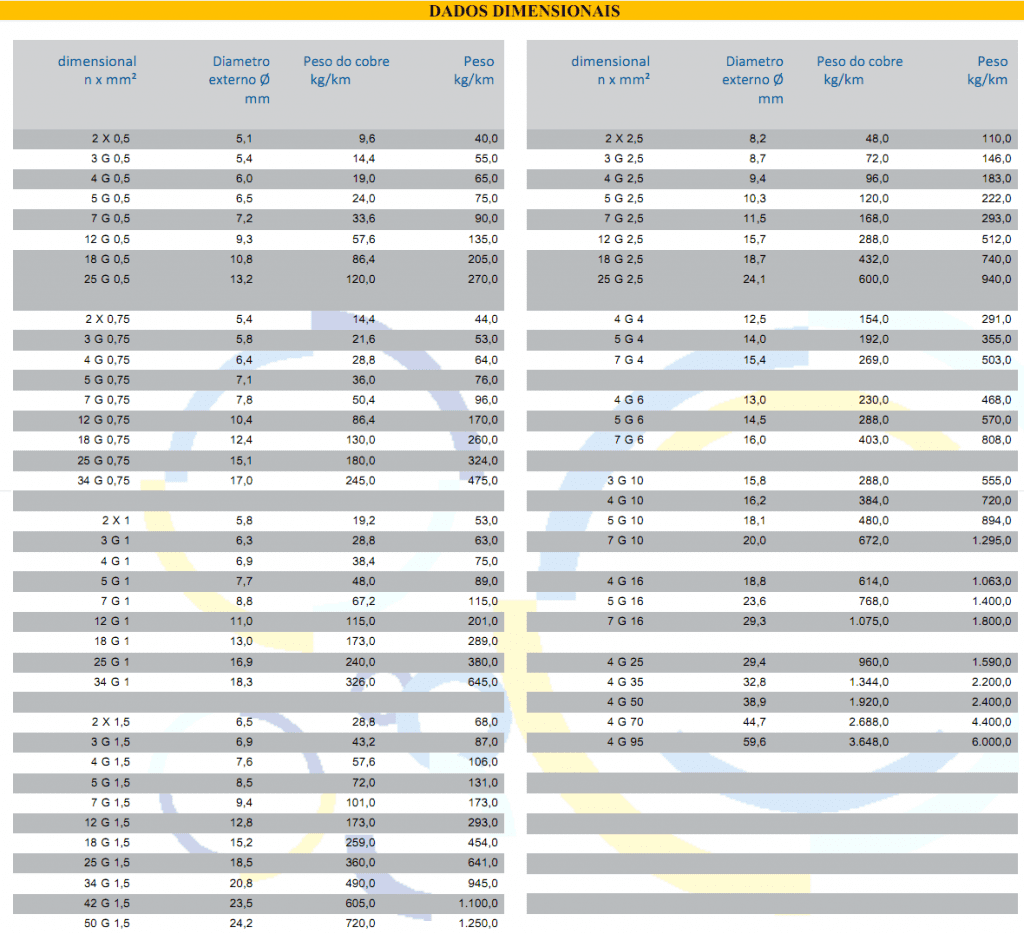Click the '7 G 6' cell

628,440
